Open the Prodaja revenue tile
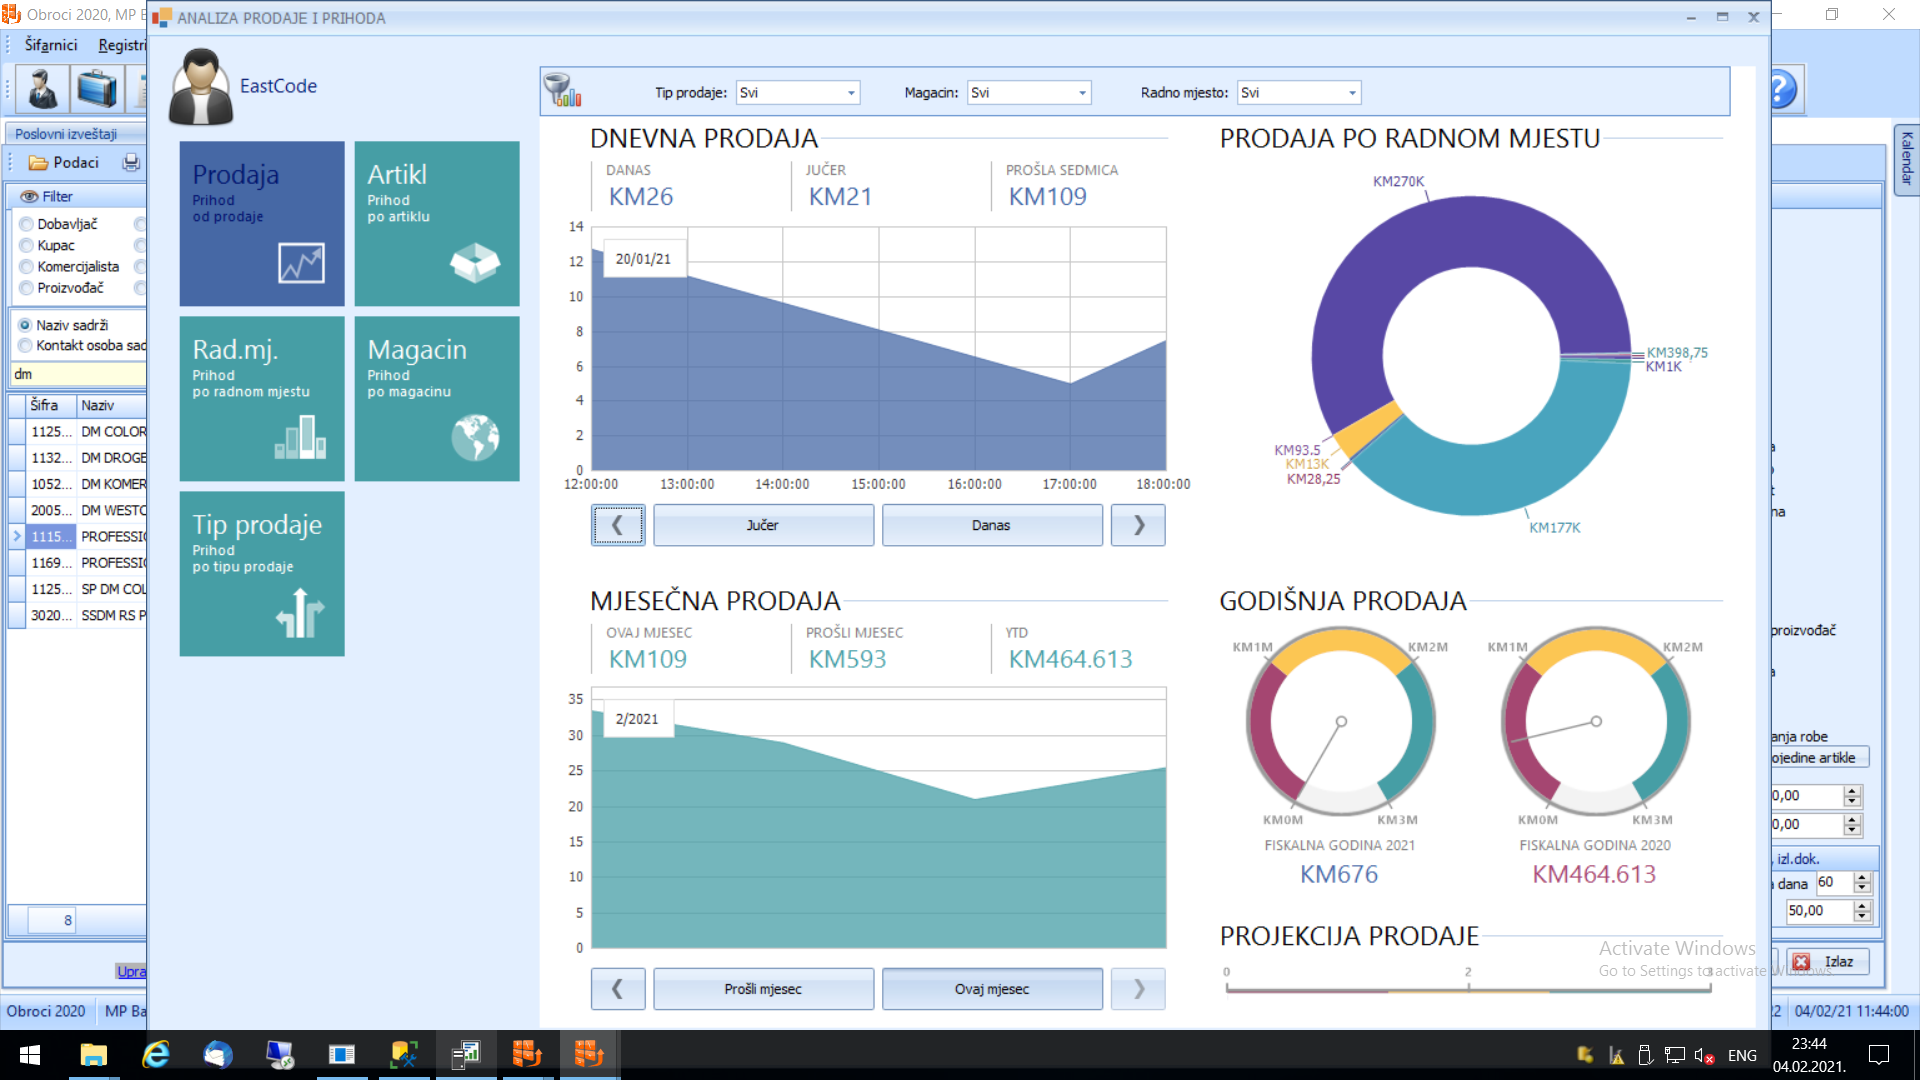This screenshot has height=1080, width=1920. coord(262,223)
